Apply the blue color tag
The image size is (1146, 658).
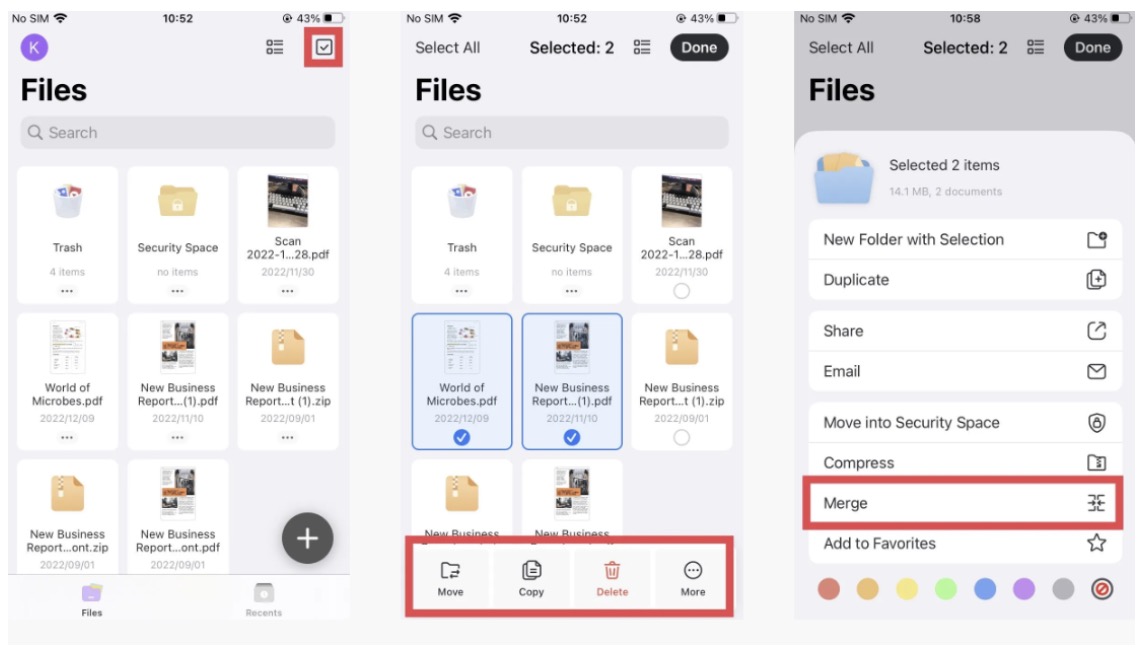tap(985, 589)
